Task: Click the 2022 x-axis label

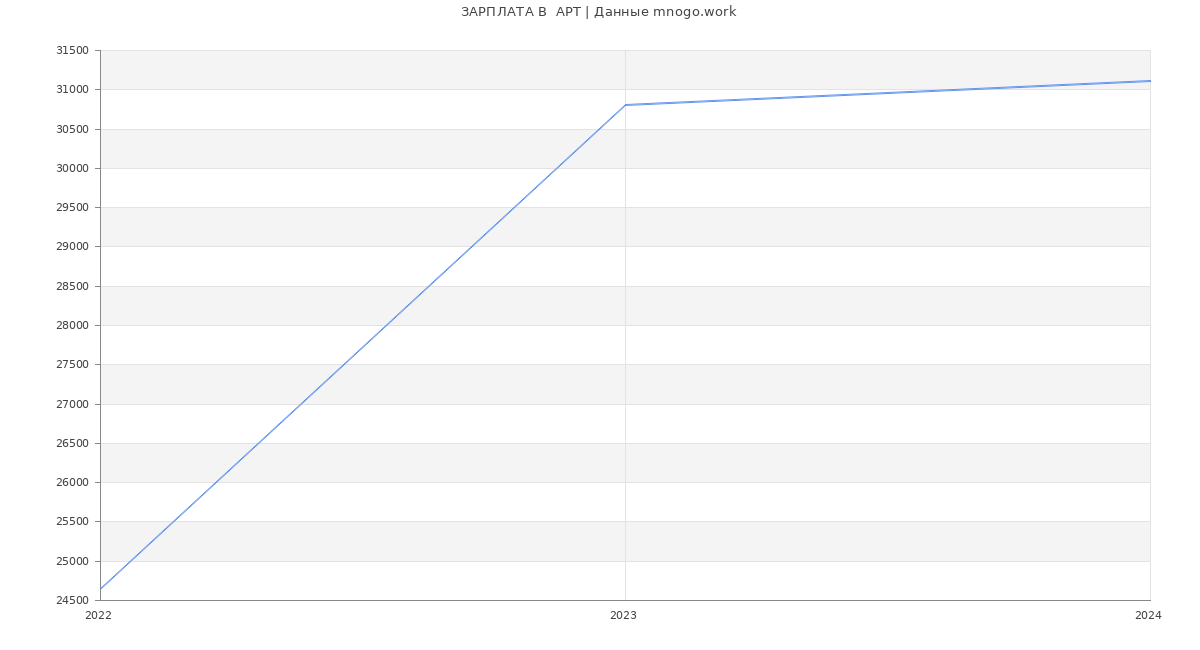Action: [x=99, y=616]
